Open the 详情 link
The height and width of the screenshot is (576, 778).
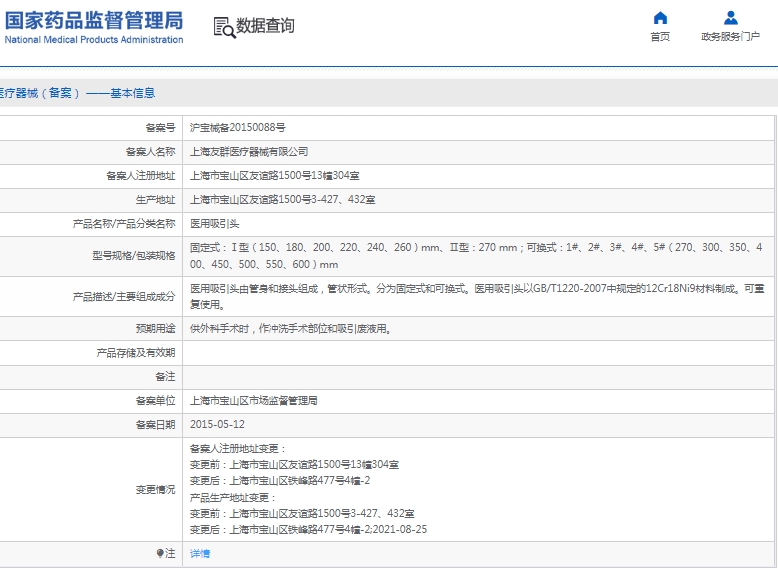200,554
